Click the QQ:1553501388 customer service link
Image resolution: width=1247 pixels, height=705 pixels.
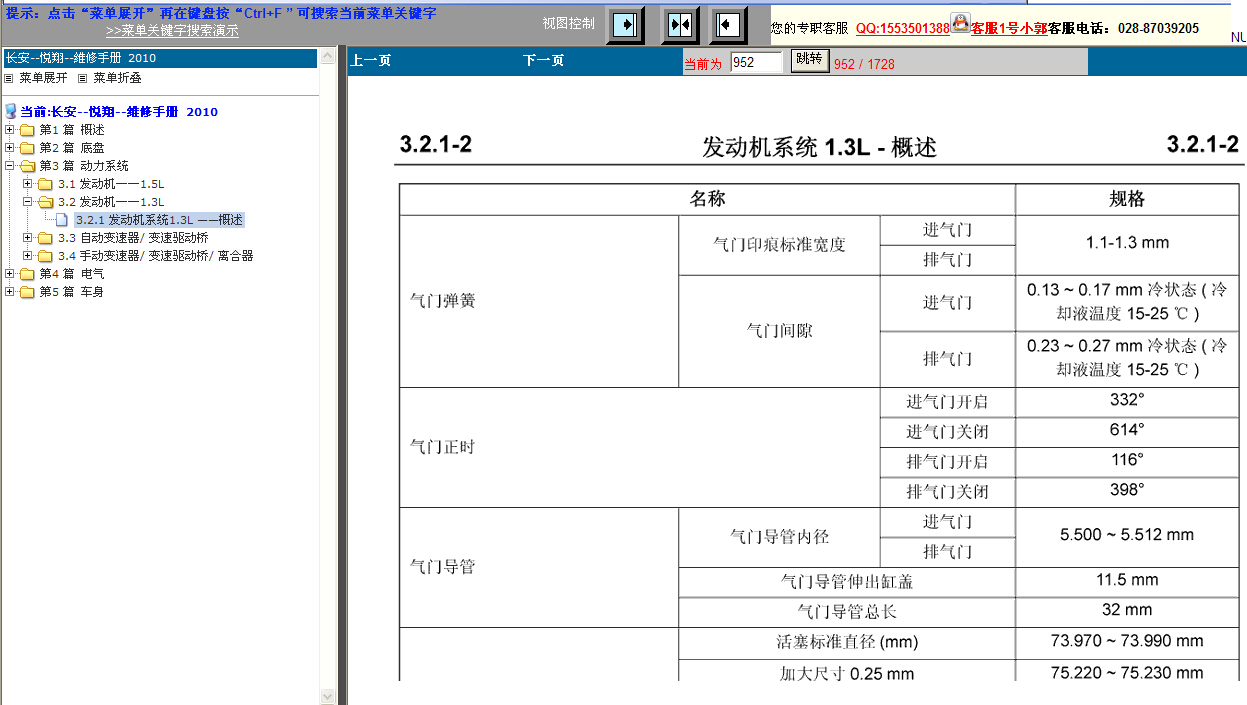[902, 29]
